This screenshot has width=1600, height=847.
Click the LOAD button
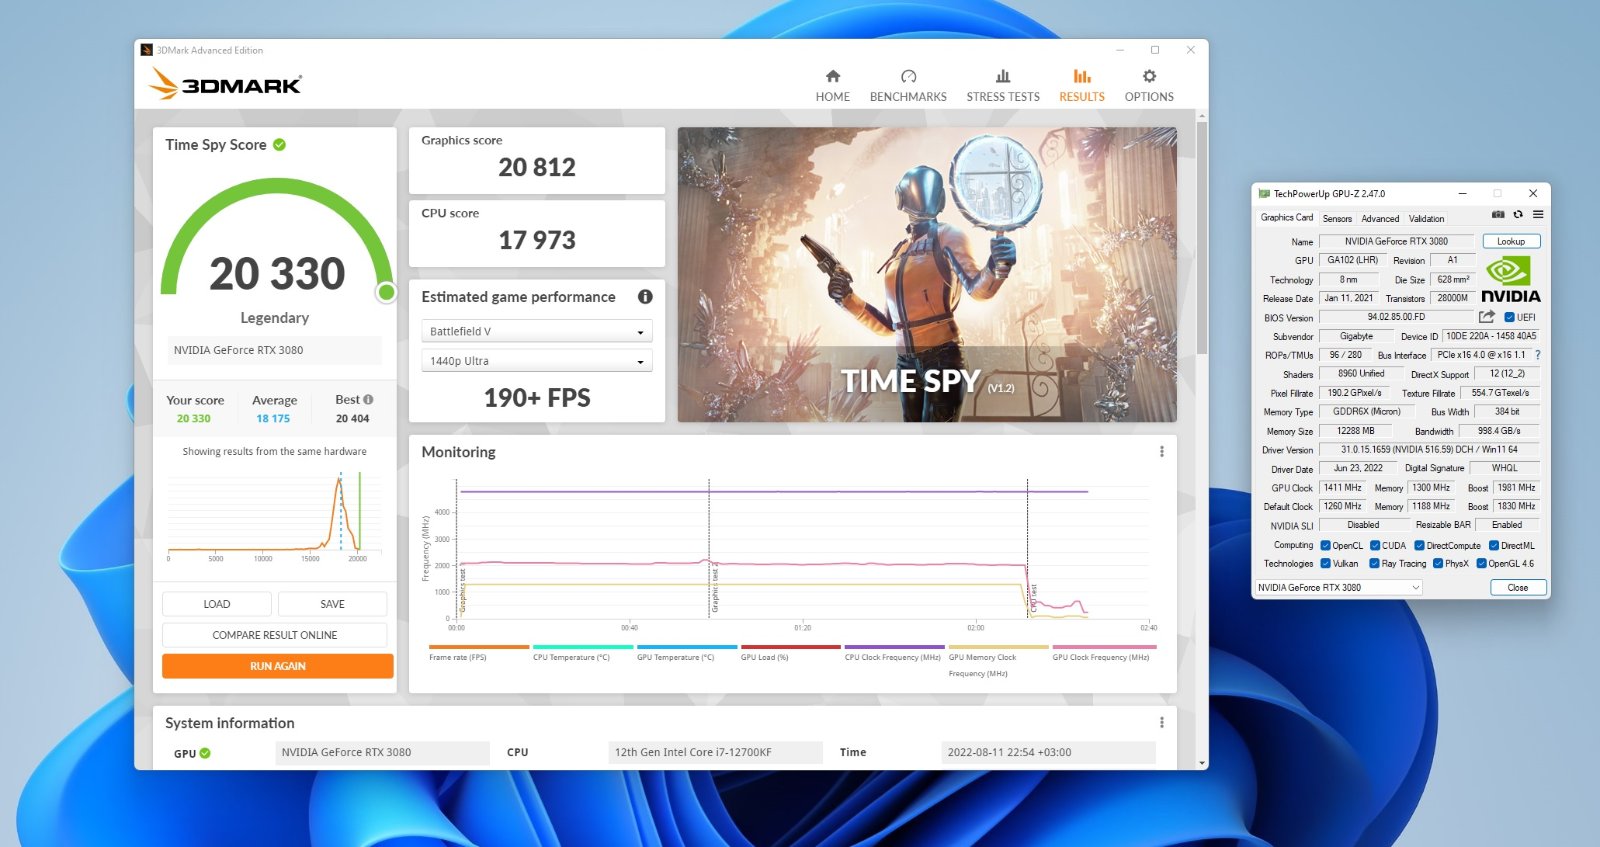[217, 604]
